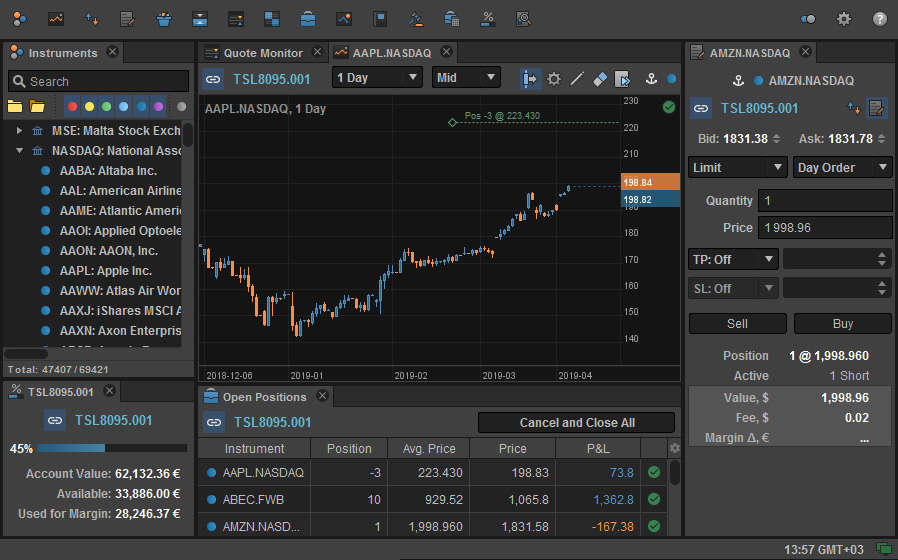Open the Limit order type dropdown
This screenshot has width=898, height=560.
click(738, 168)
